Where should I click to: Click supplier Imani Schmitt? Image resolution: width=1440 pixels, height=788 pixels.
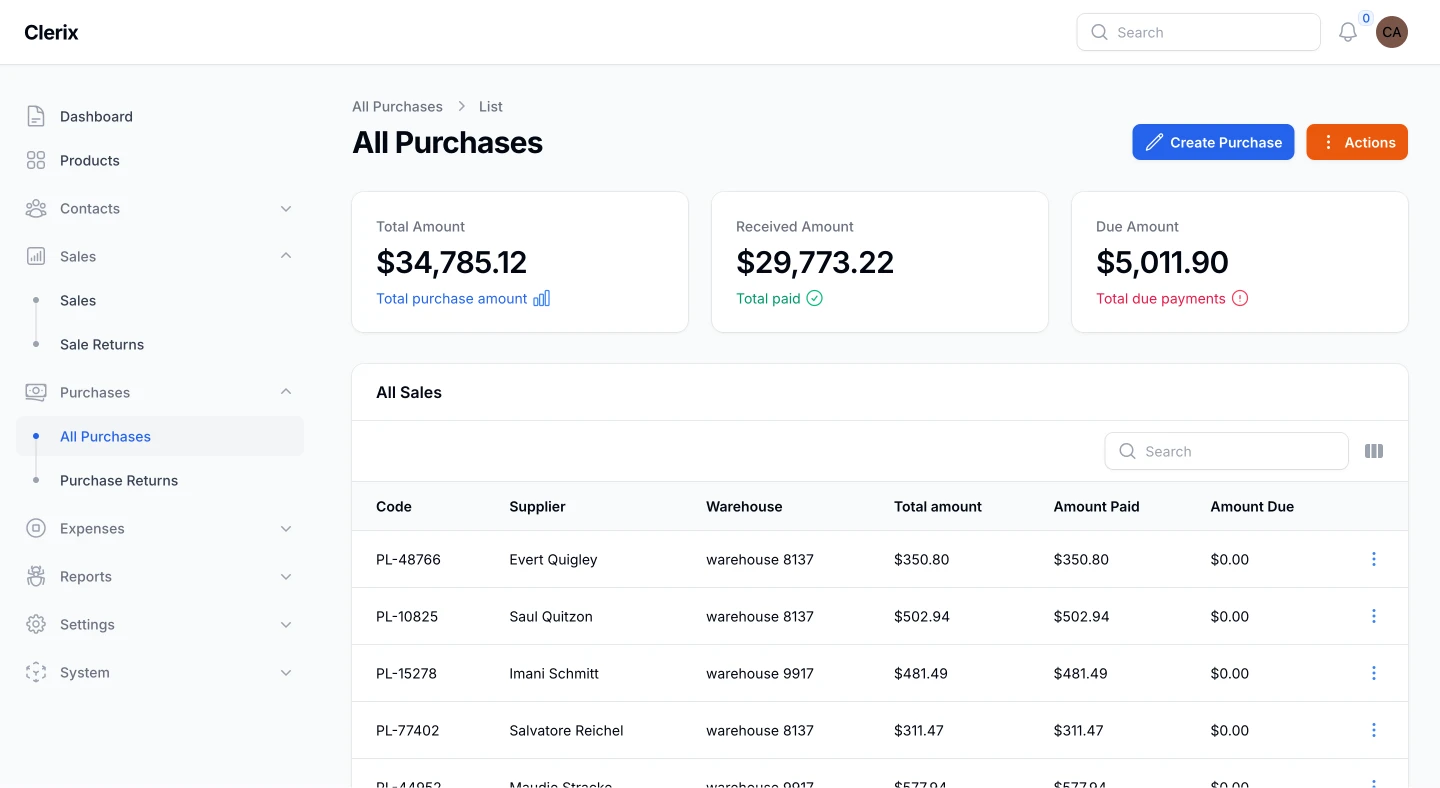554,673
